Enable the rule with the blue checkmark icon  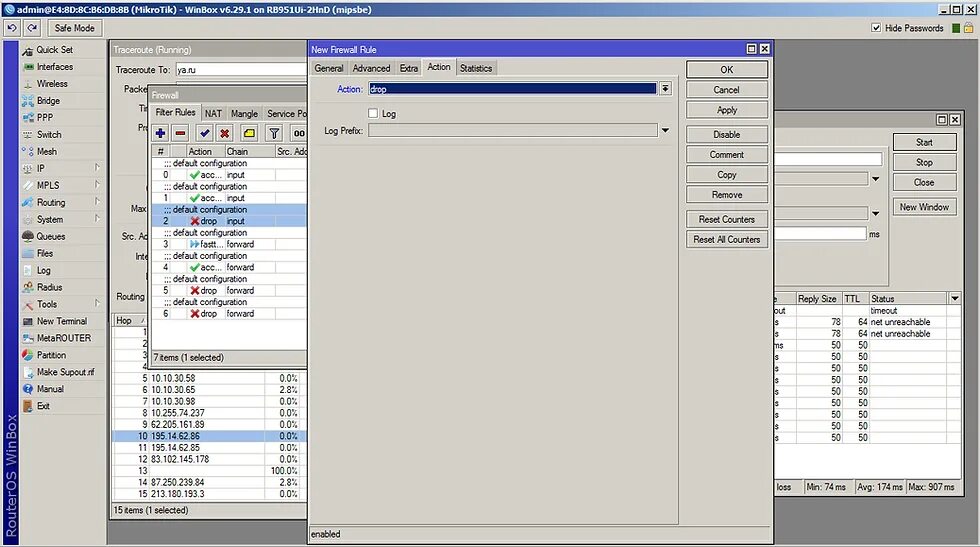pyautogui.click(x=204, y=133)
